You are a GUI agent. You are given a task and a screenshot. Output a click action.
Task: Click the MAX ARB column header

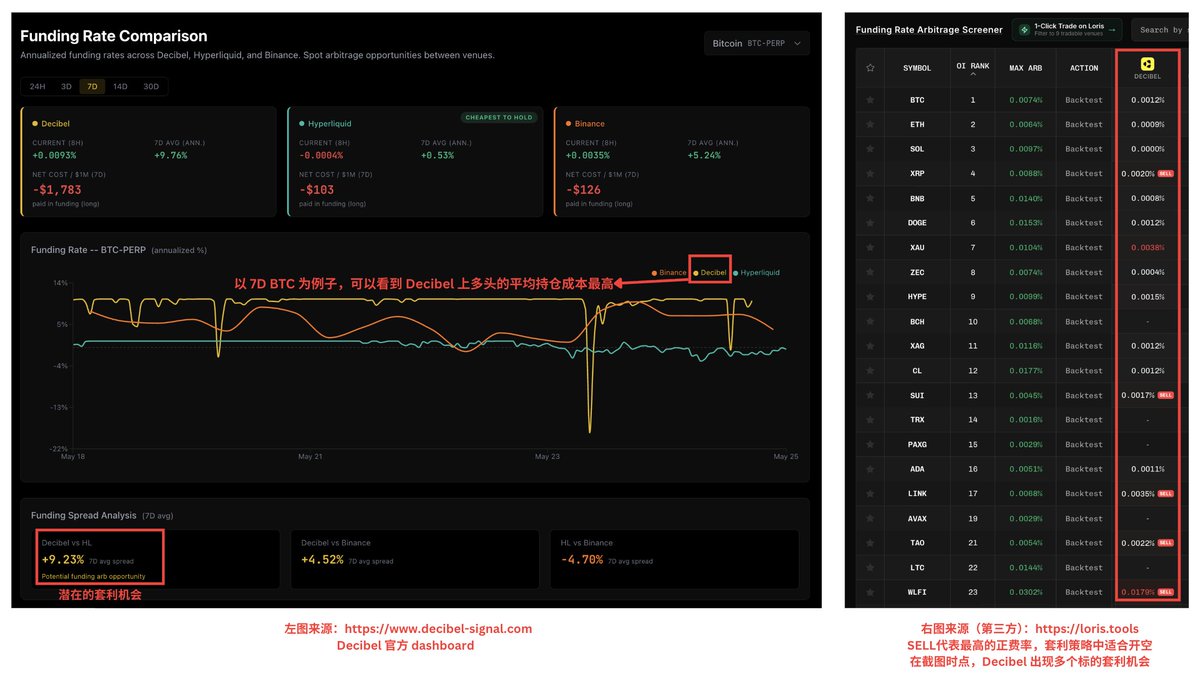tap(1026, 68)
